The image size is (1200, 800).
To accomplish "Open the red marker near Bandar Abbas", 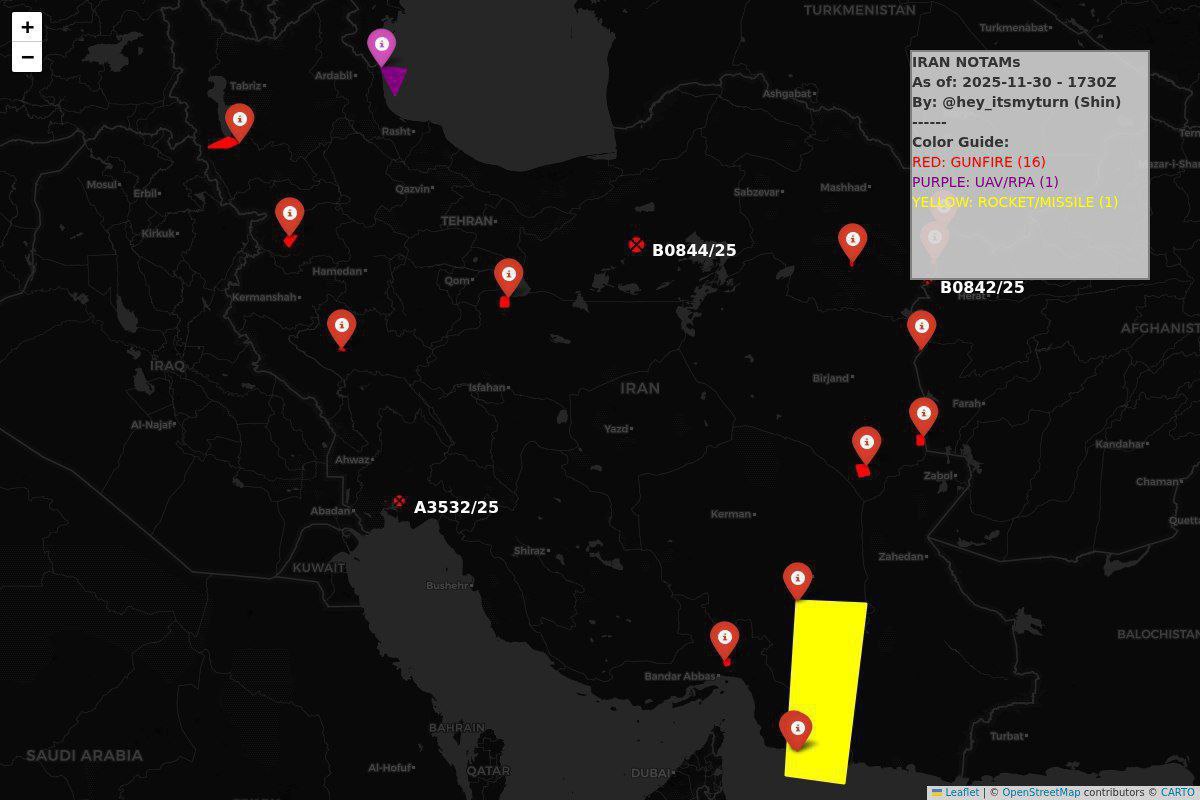I will pos(724,638).
